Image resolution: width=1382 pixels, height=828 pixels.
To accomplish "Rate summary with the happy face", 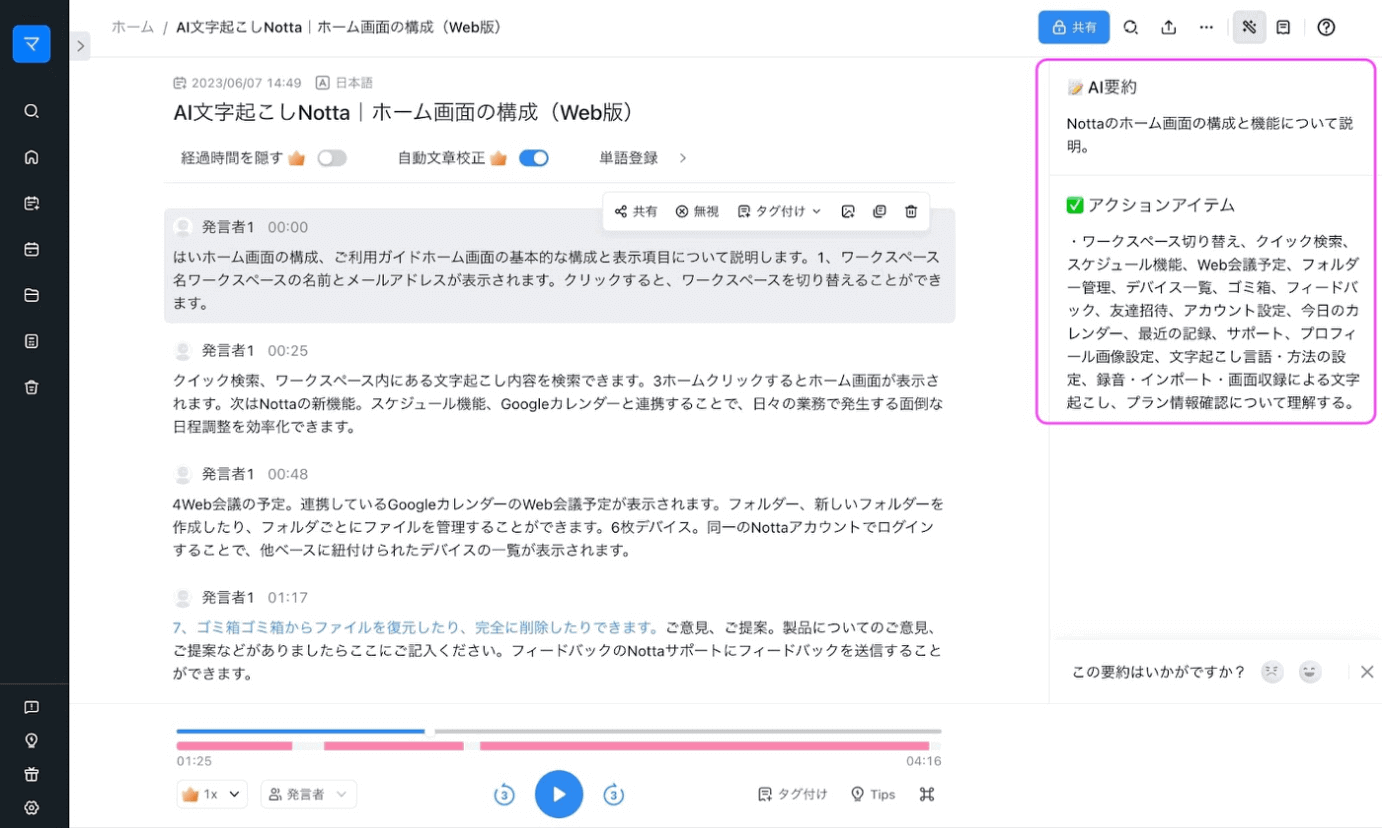I will (x=1309, y=672).
